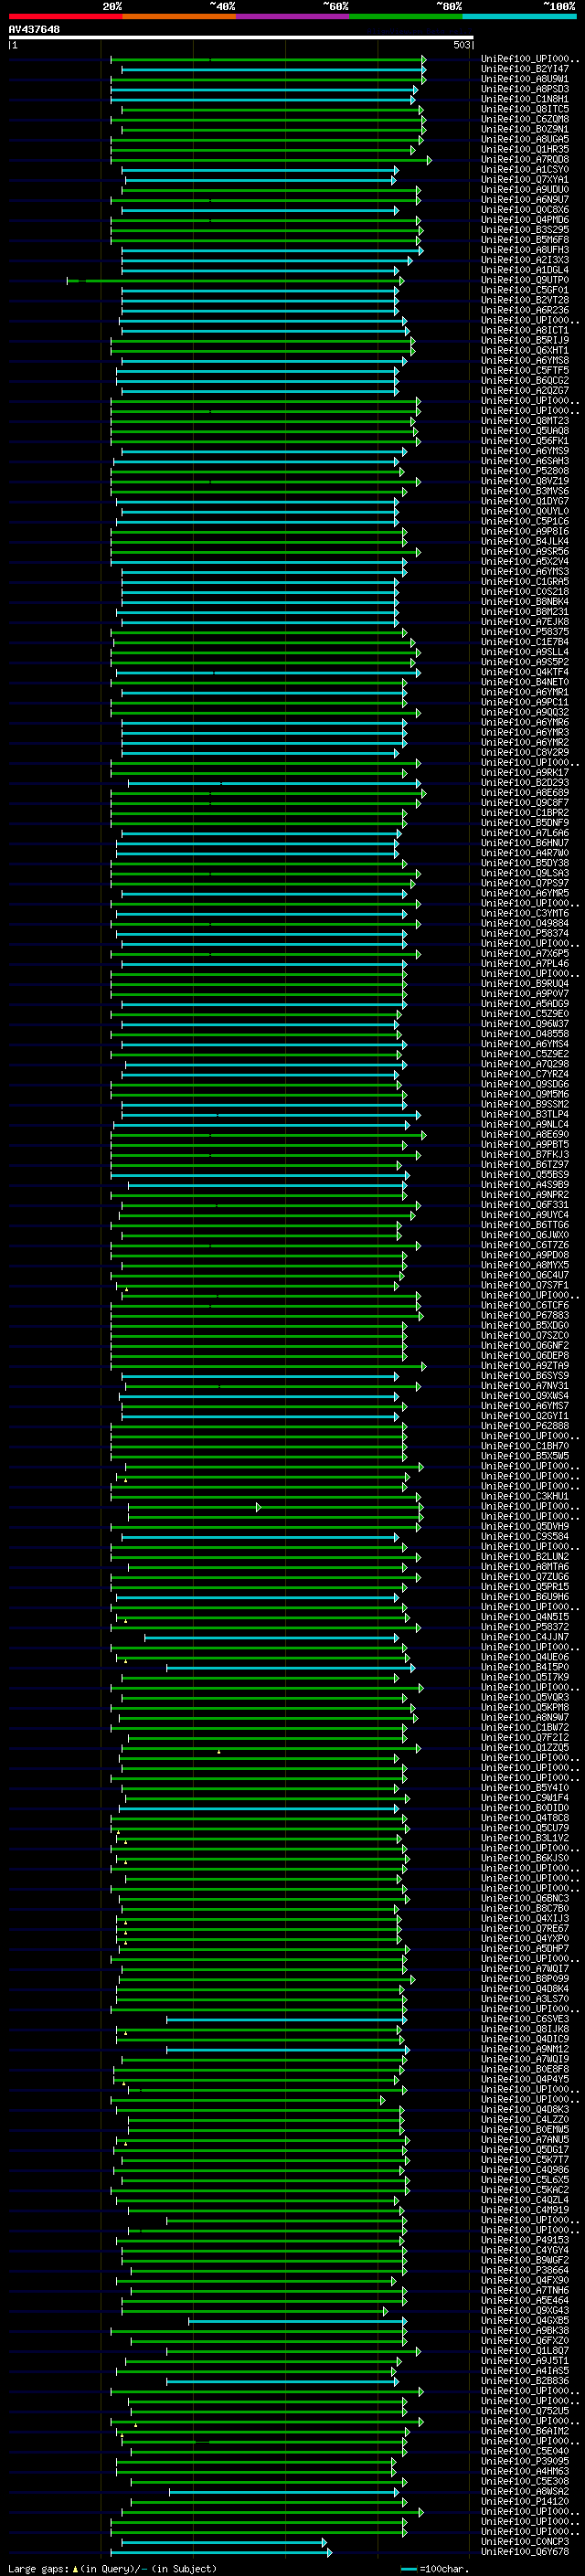Click label UniRef100_Q6XHT1
Viewport: 585px width, 2576px height.
[524, 350]
